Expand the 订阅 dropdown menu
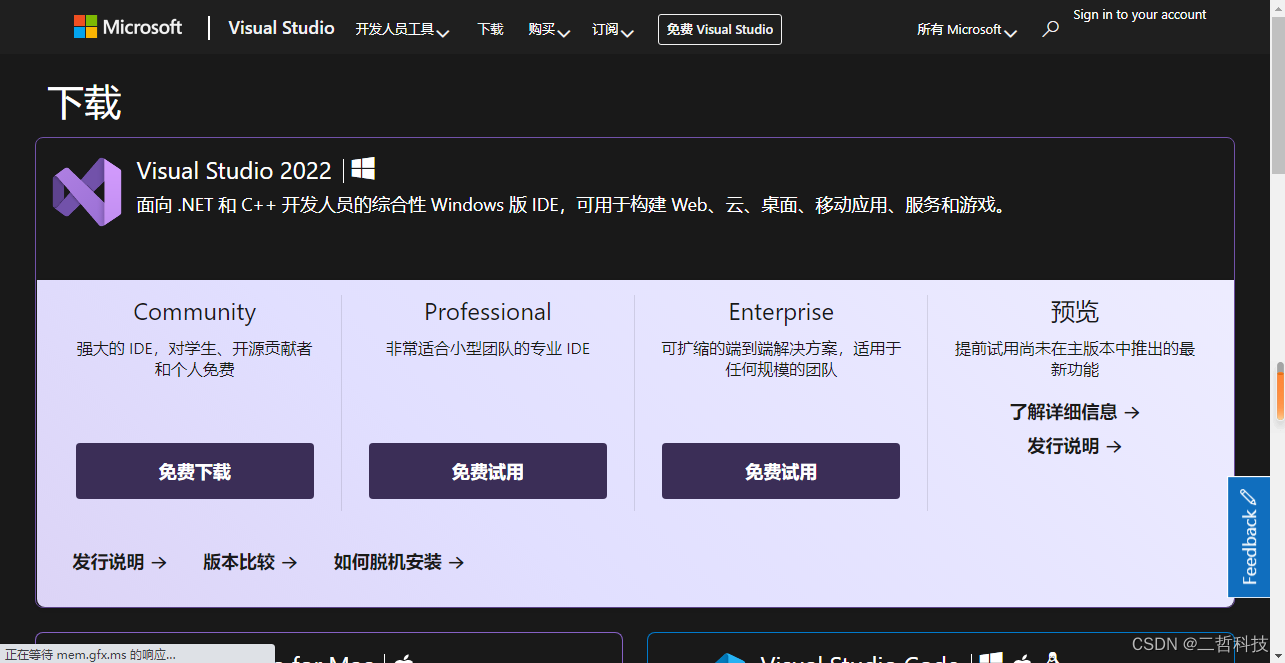Screen dimensions: 1285x663 pyautogui.click(x=613, y=30)
